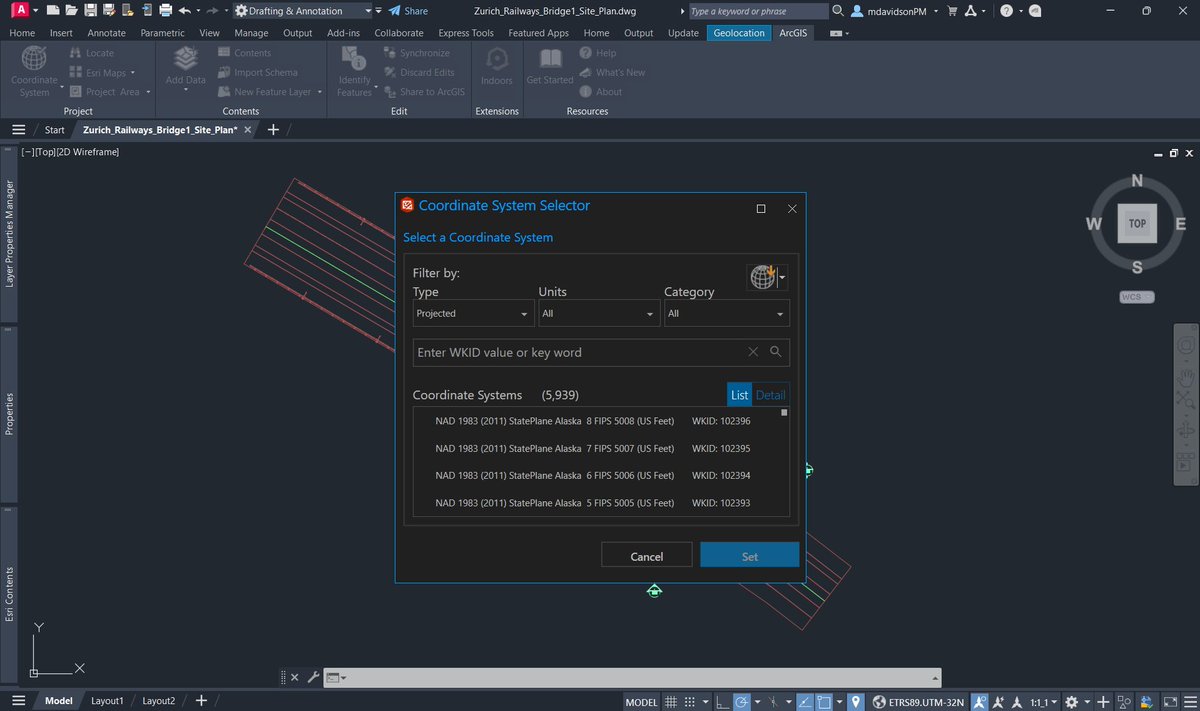Click the magnifier search icon in dialog
This screenshot has width=1200, height=711.
[775, 352]
